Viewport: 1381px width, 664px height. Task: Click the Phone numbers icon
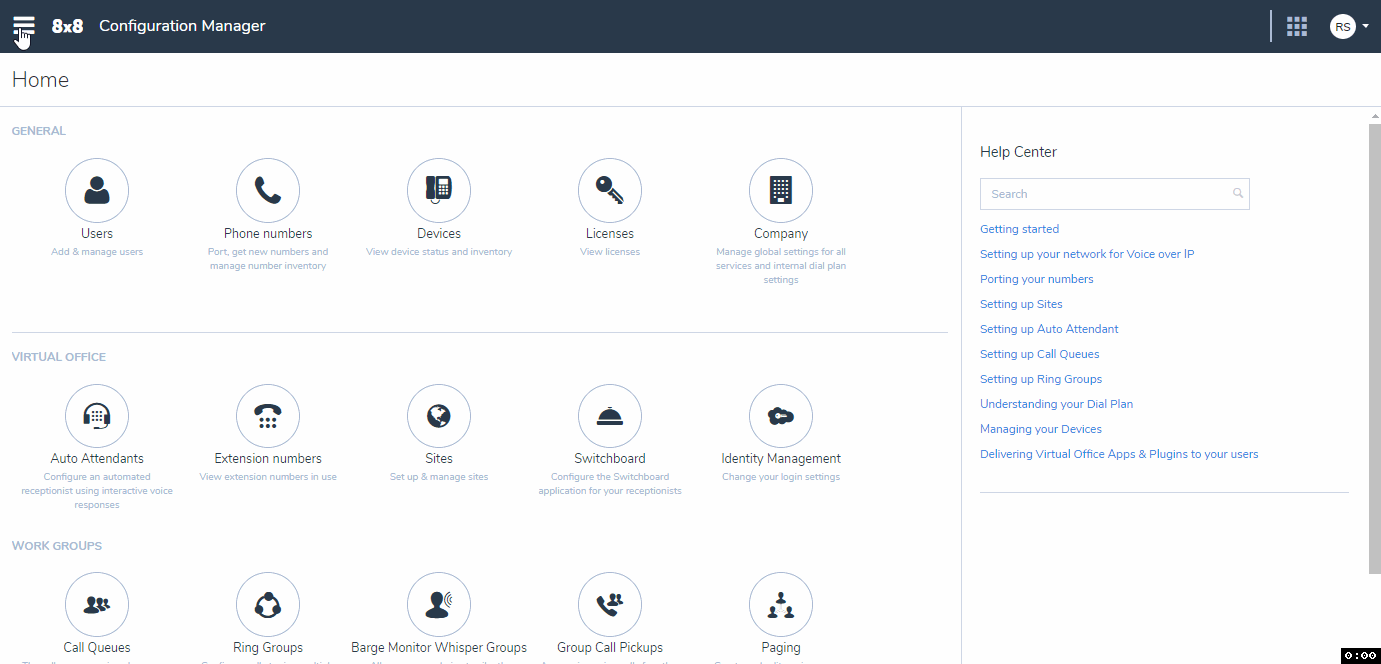click(268, 190)
